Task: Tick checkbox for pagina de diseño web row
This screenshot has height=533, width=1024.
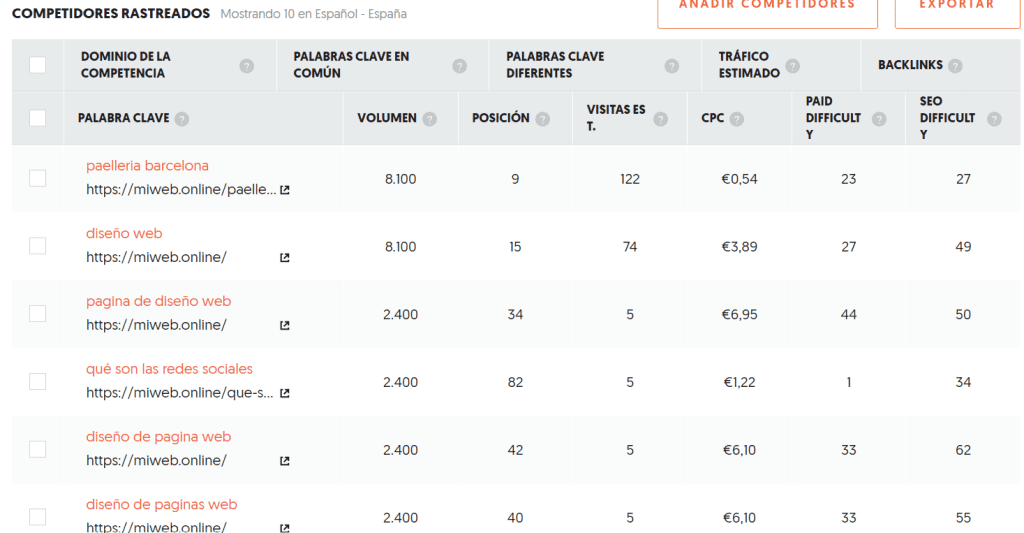Action: tap(37, 314)
